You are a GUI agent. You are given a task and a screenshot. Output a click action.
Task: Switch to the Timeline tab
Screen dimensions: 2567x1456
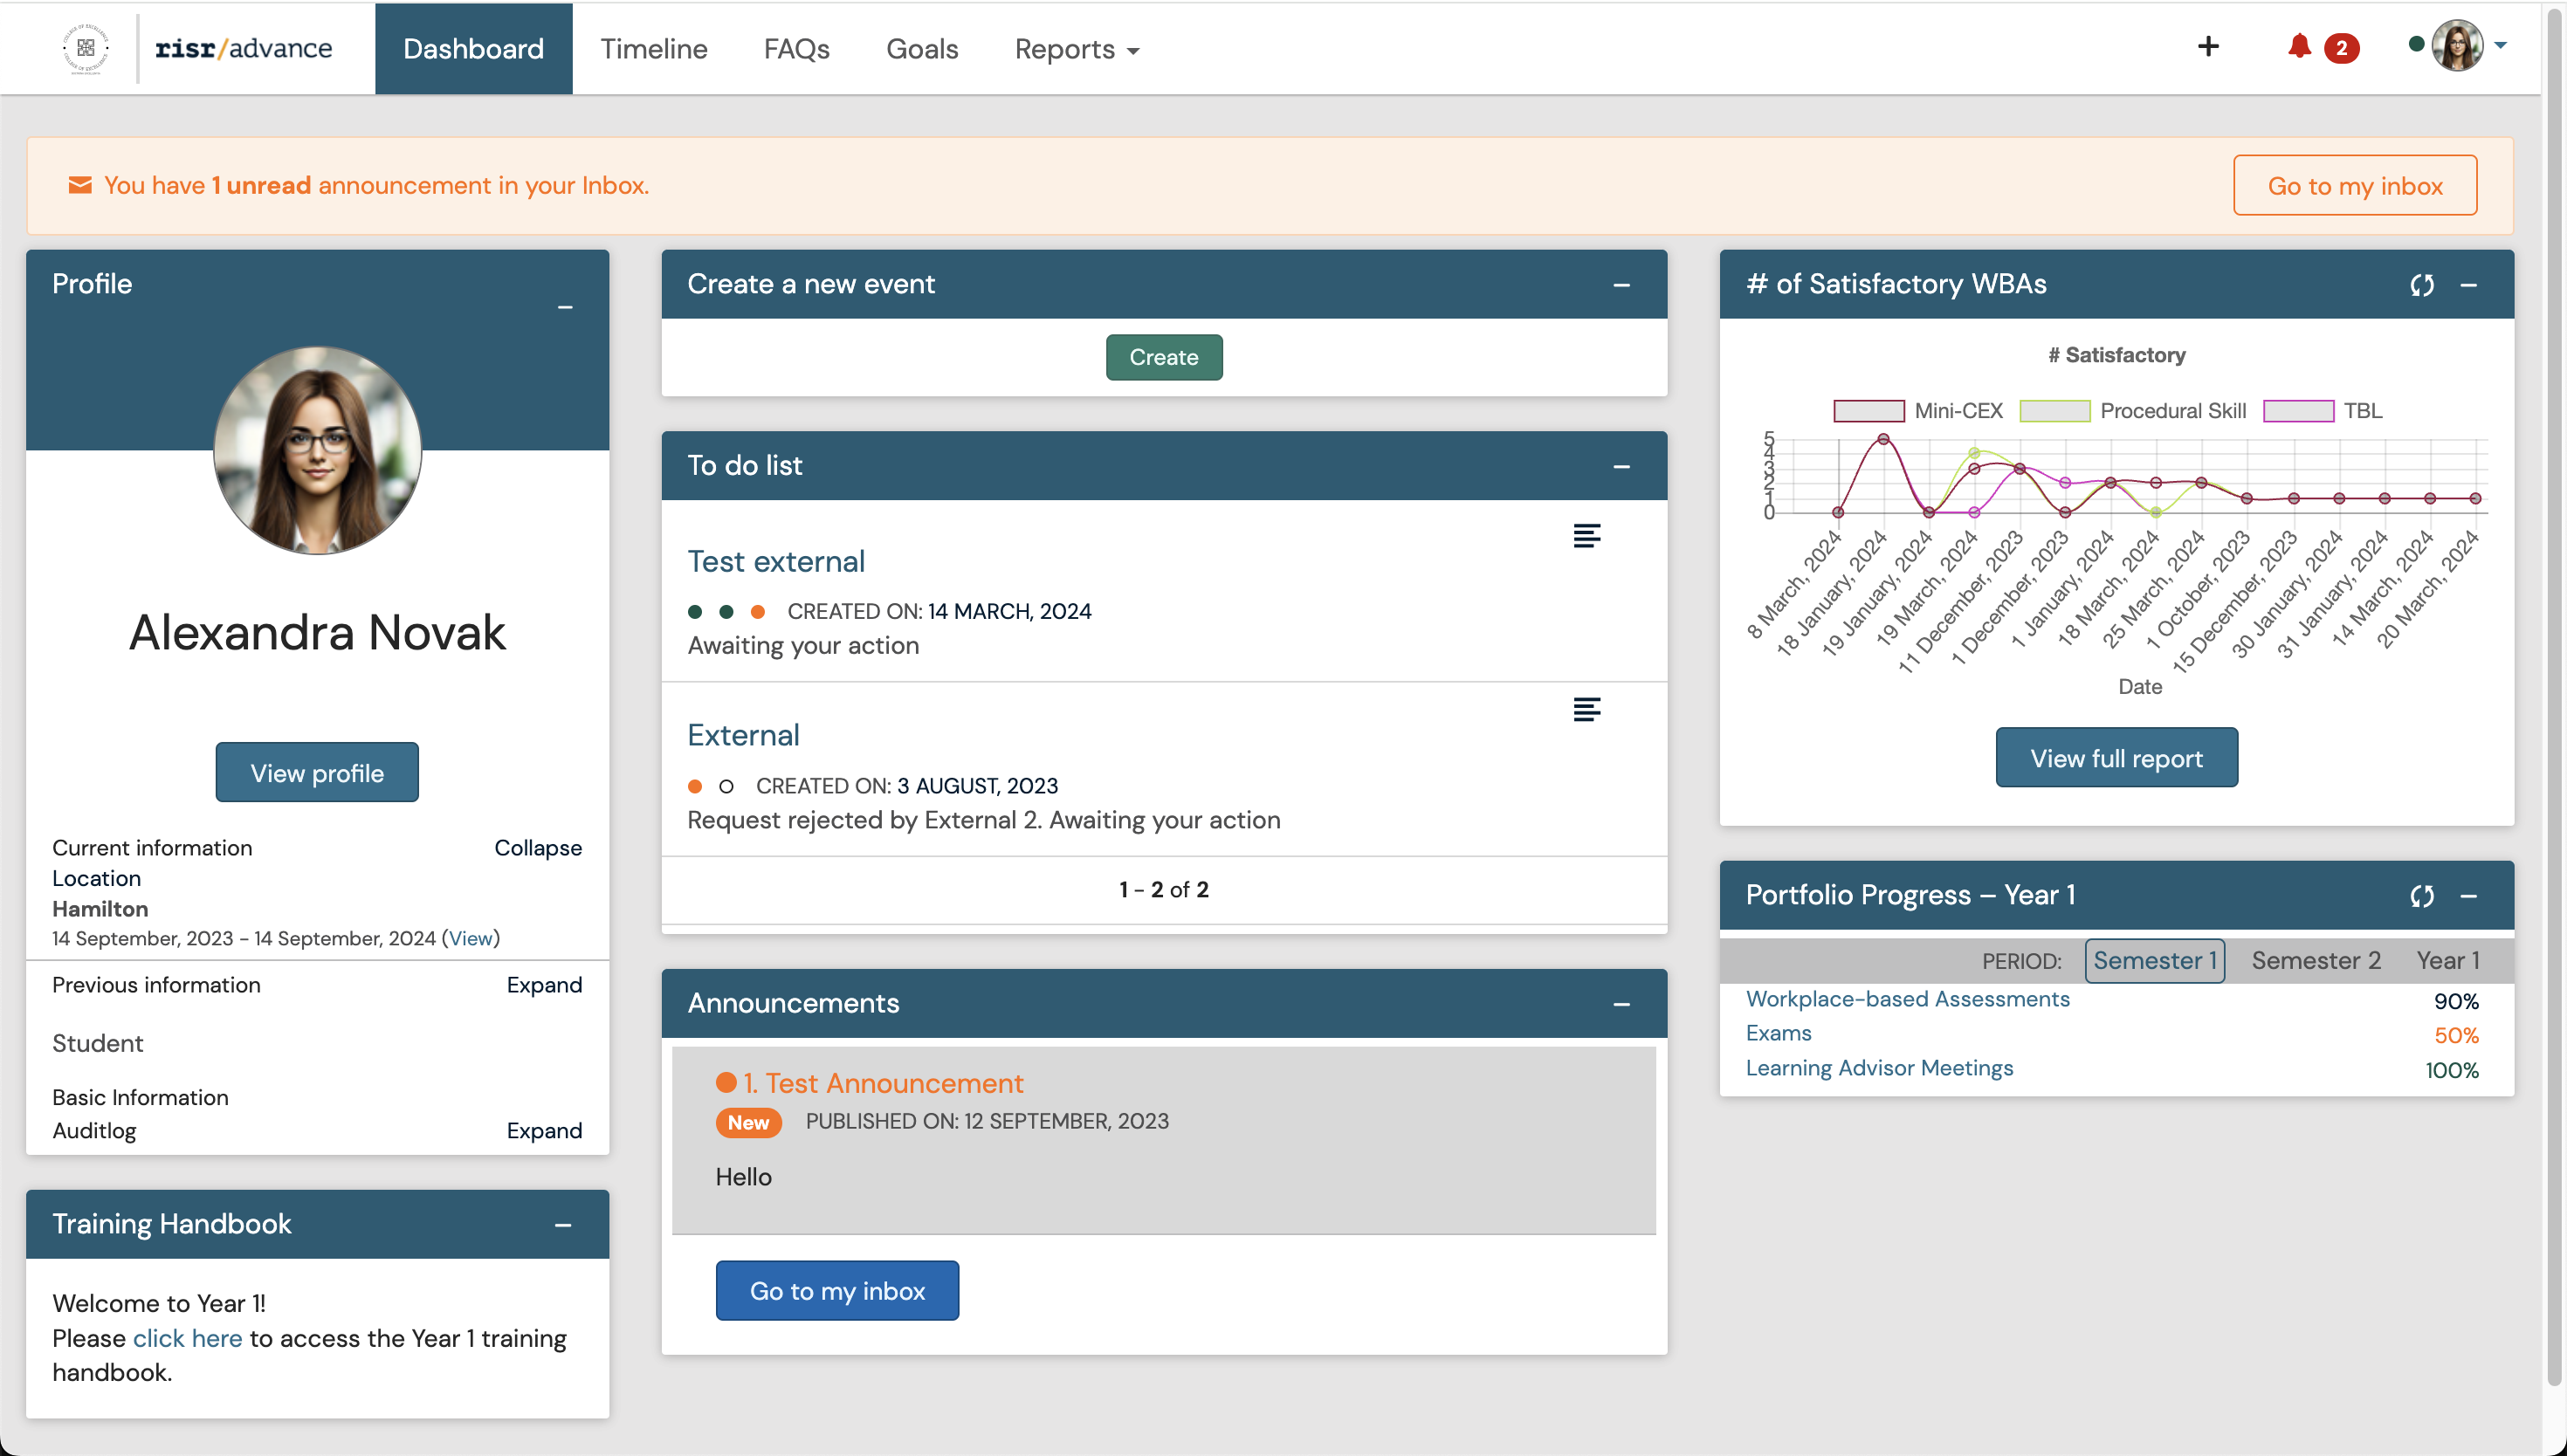pos(652,49)
